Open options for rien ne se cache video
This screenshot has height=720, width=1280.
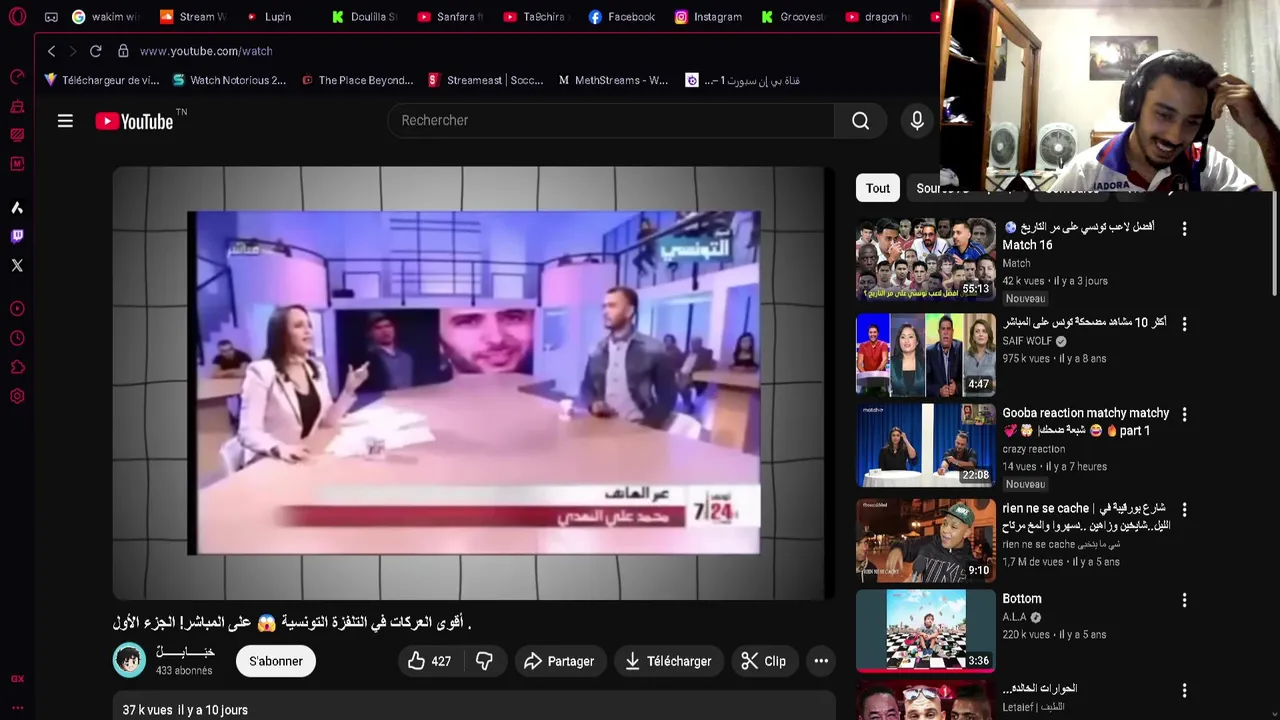(x=1184, y=510)
